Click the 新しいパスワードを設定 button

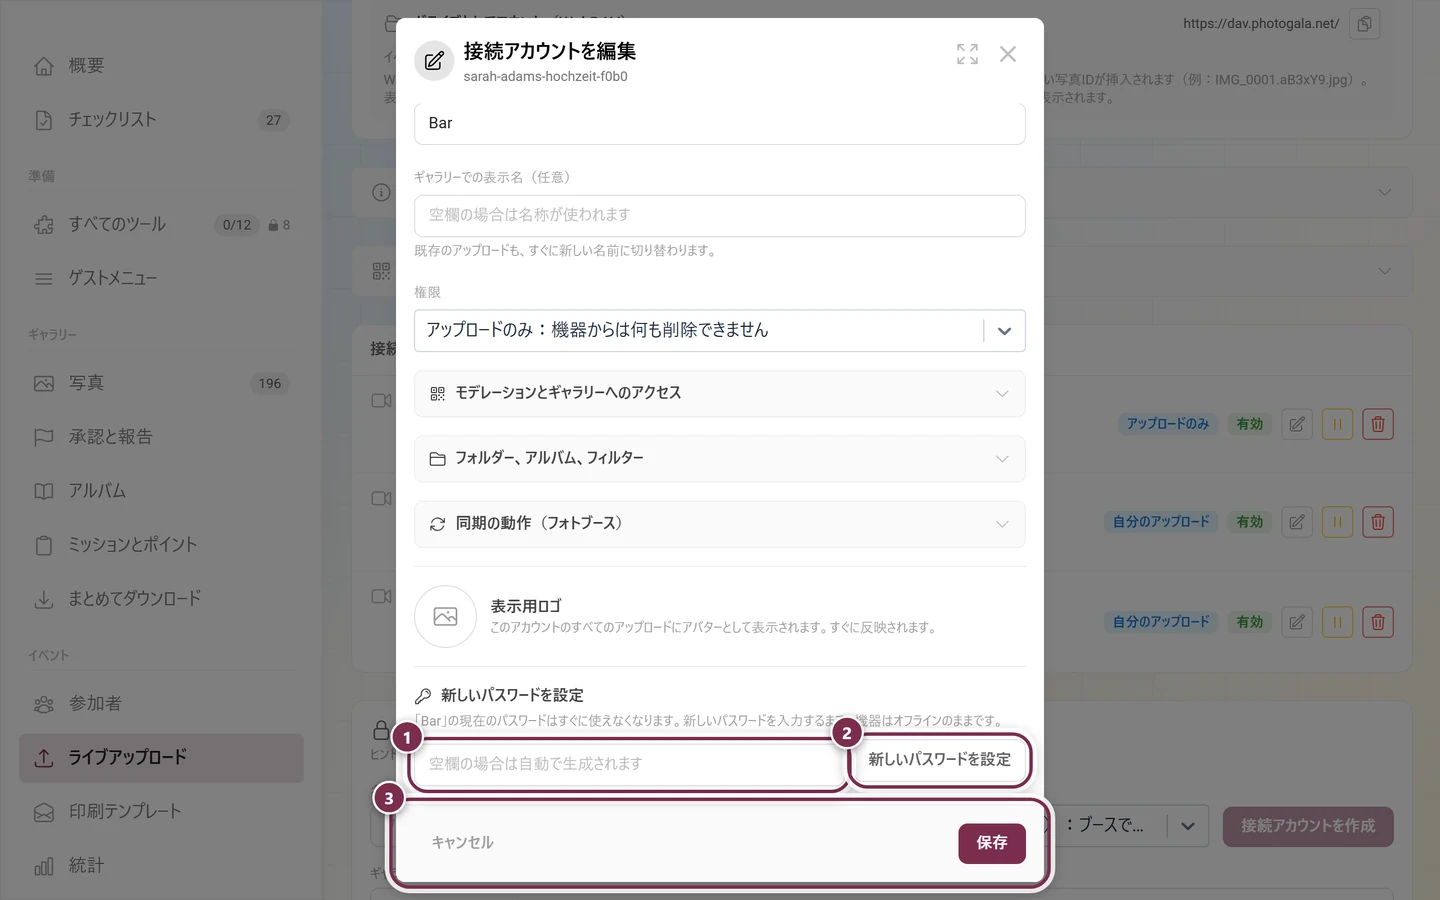coord(940,760)
